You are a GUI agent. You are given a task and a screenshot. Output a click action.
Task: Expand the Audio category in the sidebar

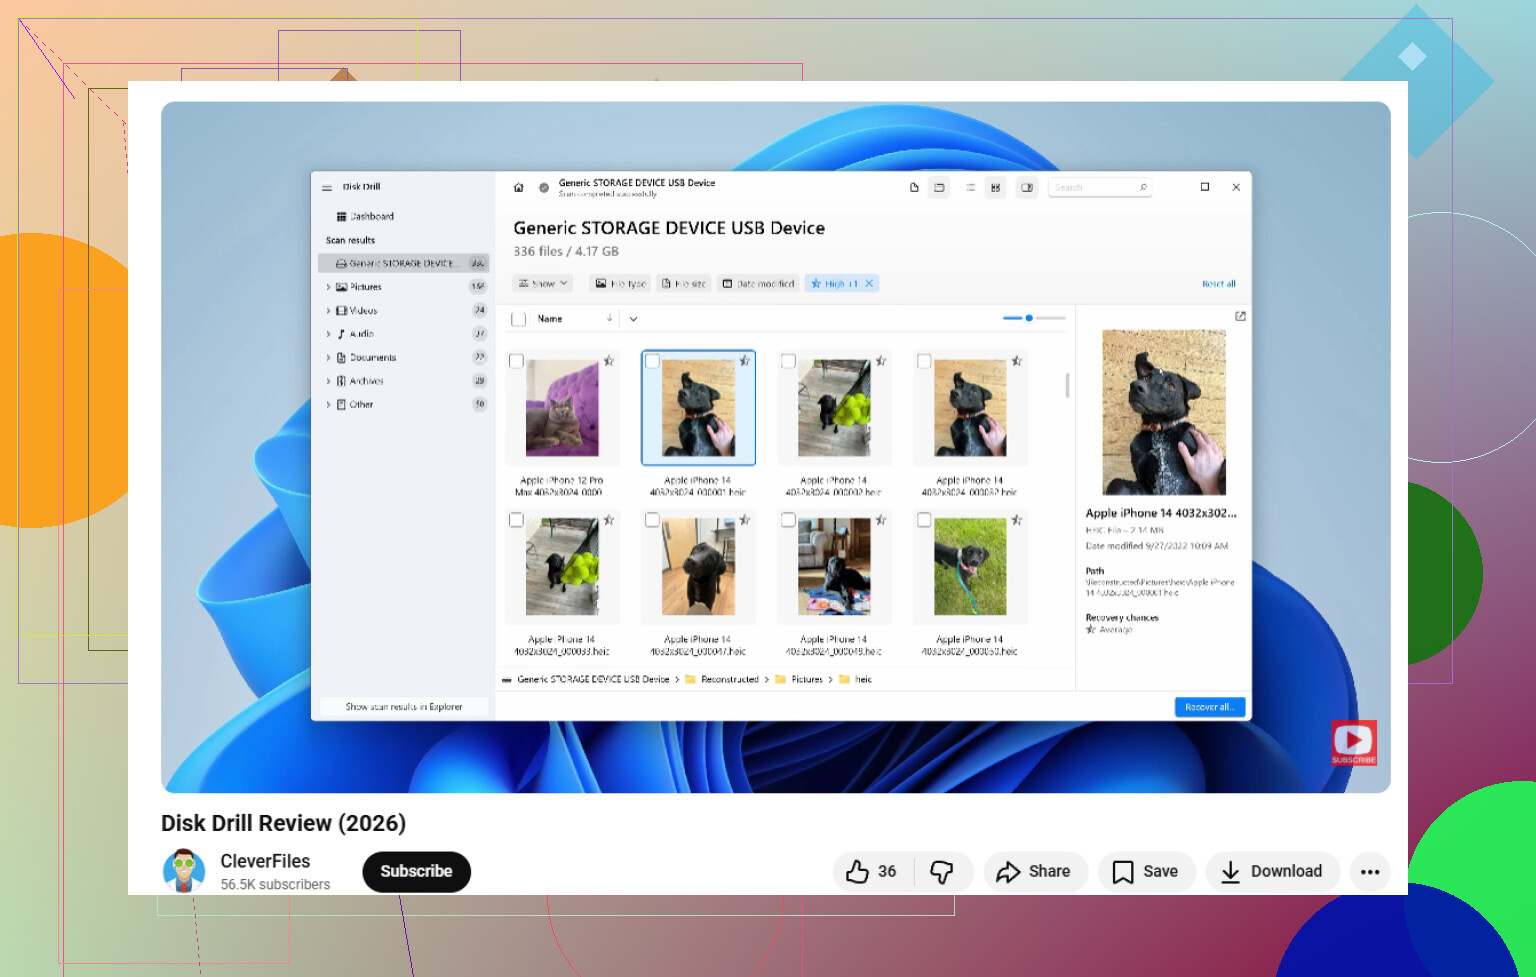tap(328, 334)
